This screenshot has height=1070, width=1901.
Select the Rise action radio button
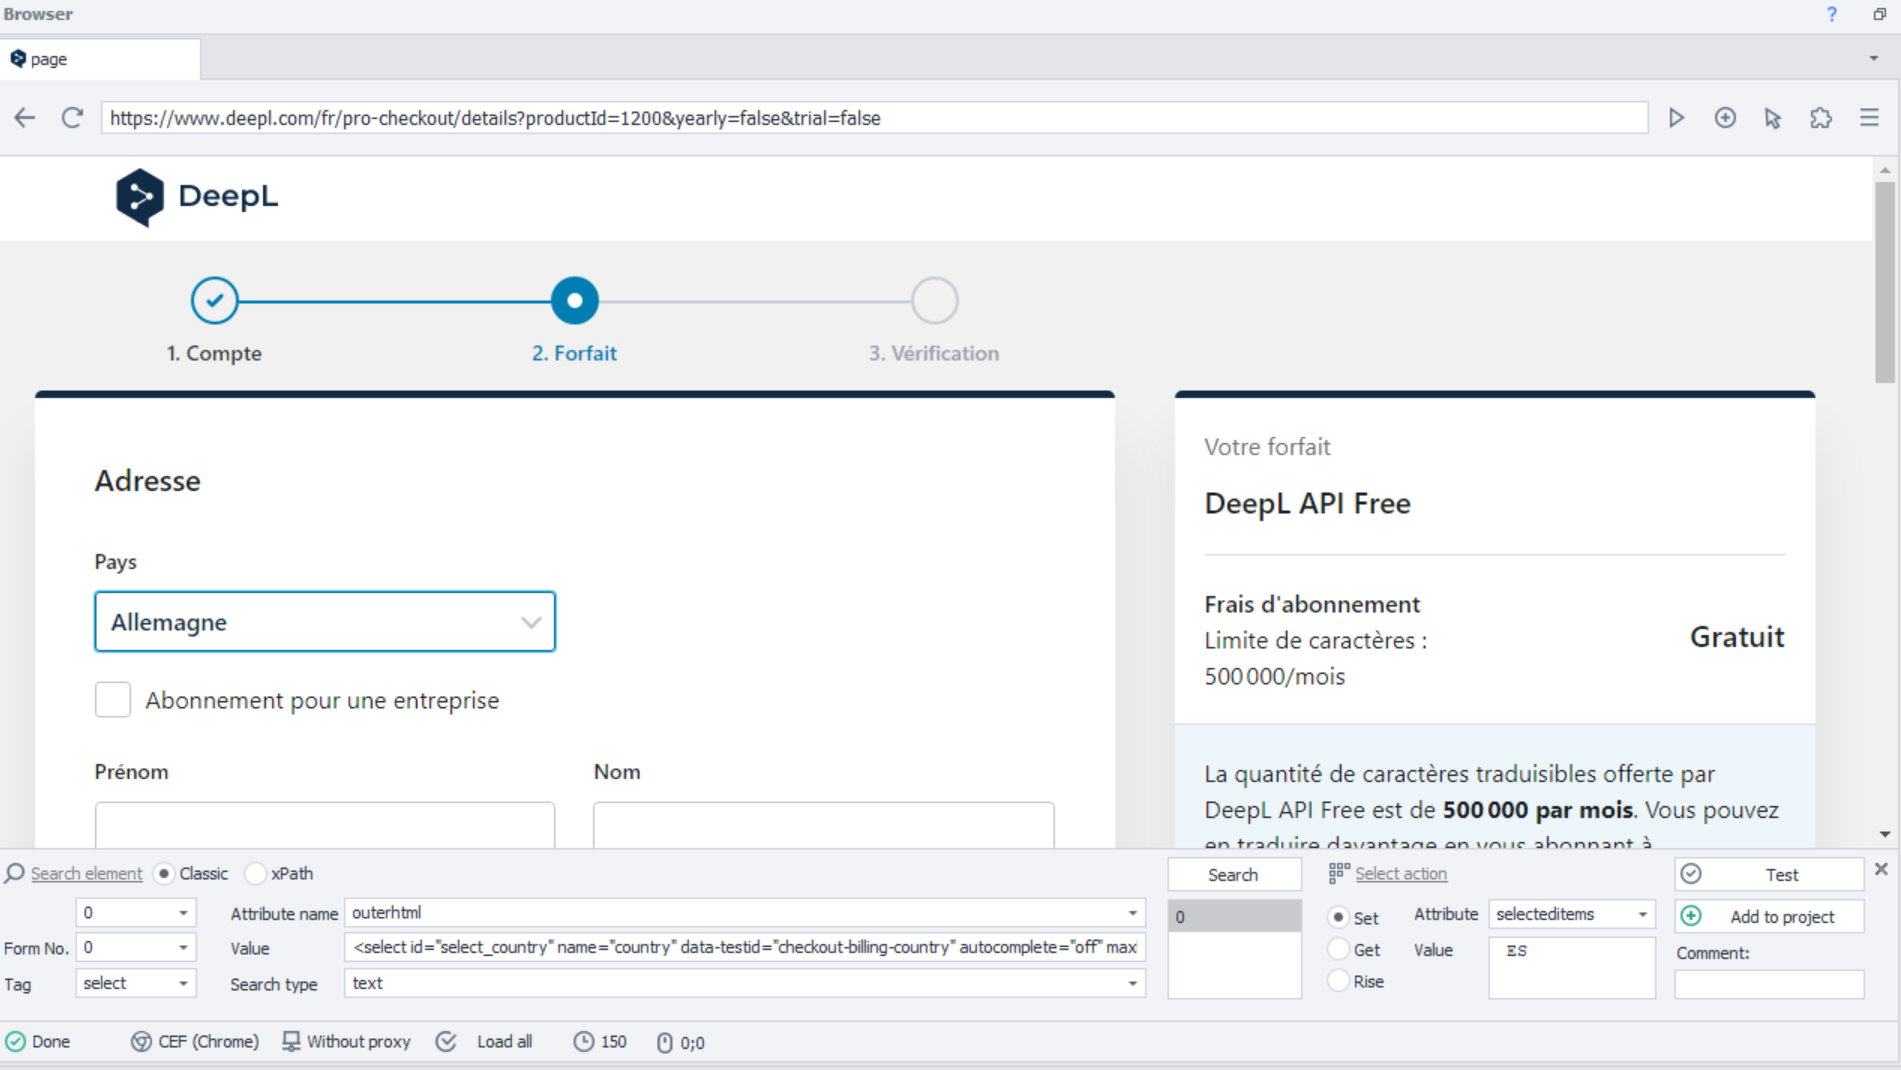click(x=1338, y=981)
